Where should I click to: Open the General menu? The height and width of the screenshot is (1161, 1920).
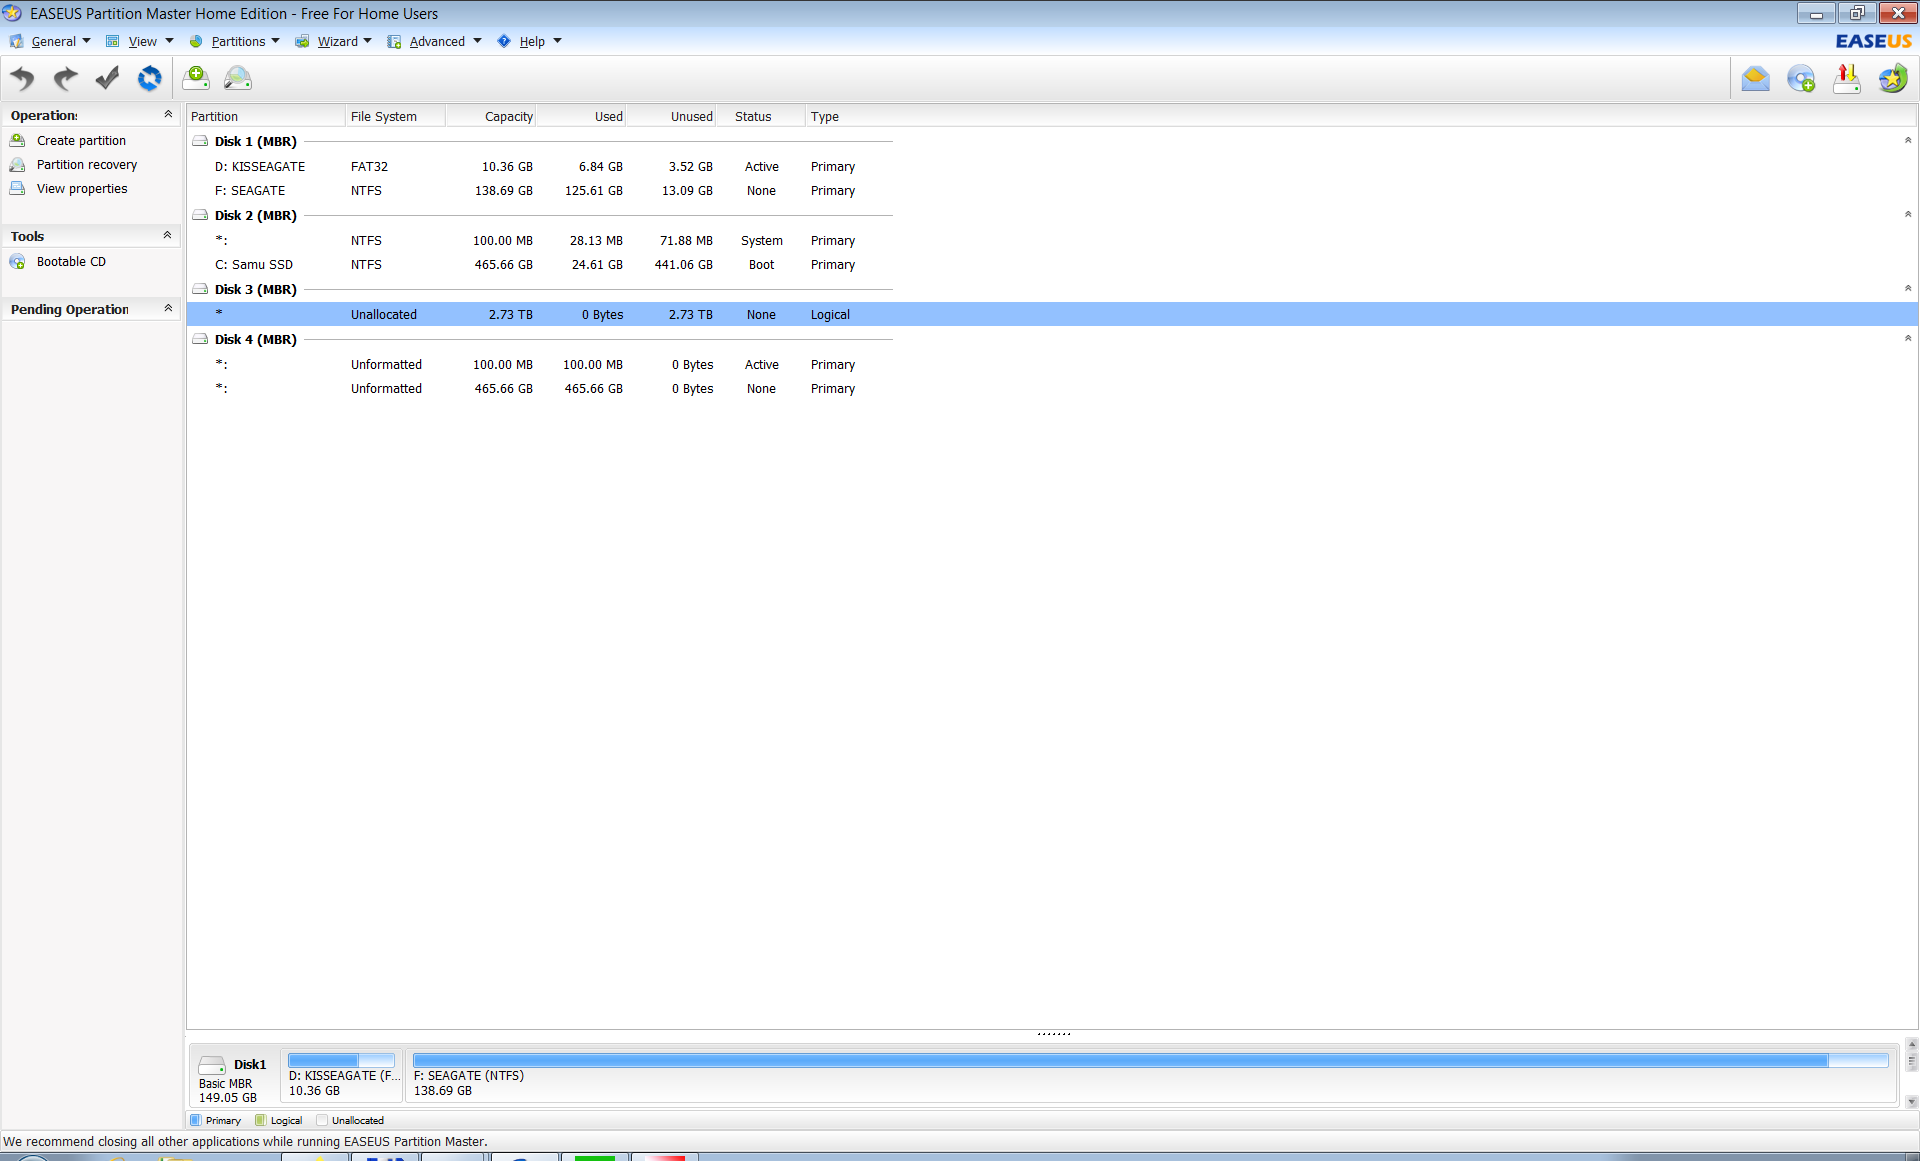point(50,41)
